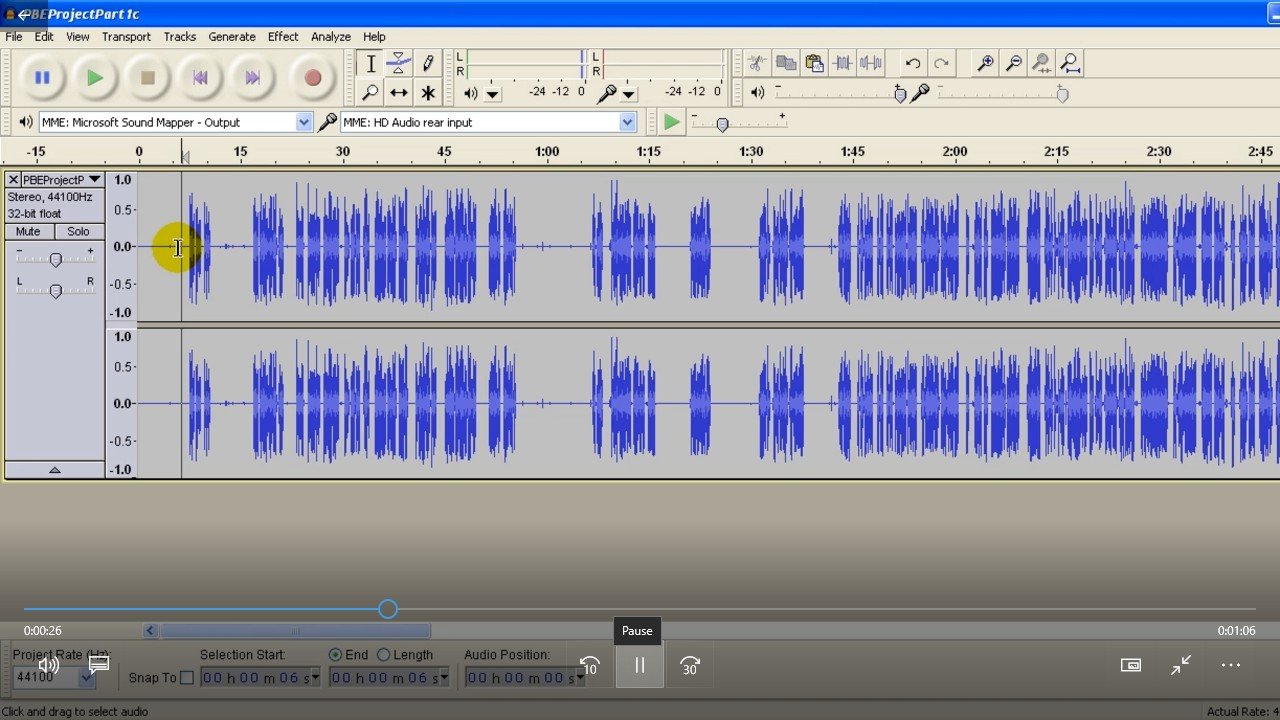
Task: Choose the Multi-tool asterisk icon
Action: tap(428, 93)
